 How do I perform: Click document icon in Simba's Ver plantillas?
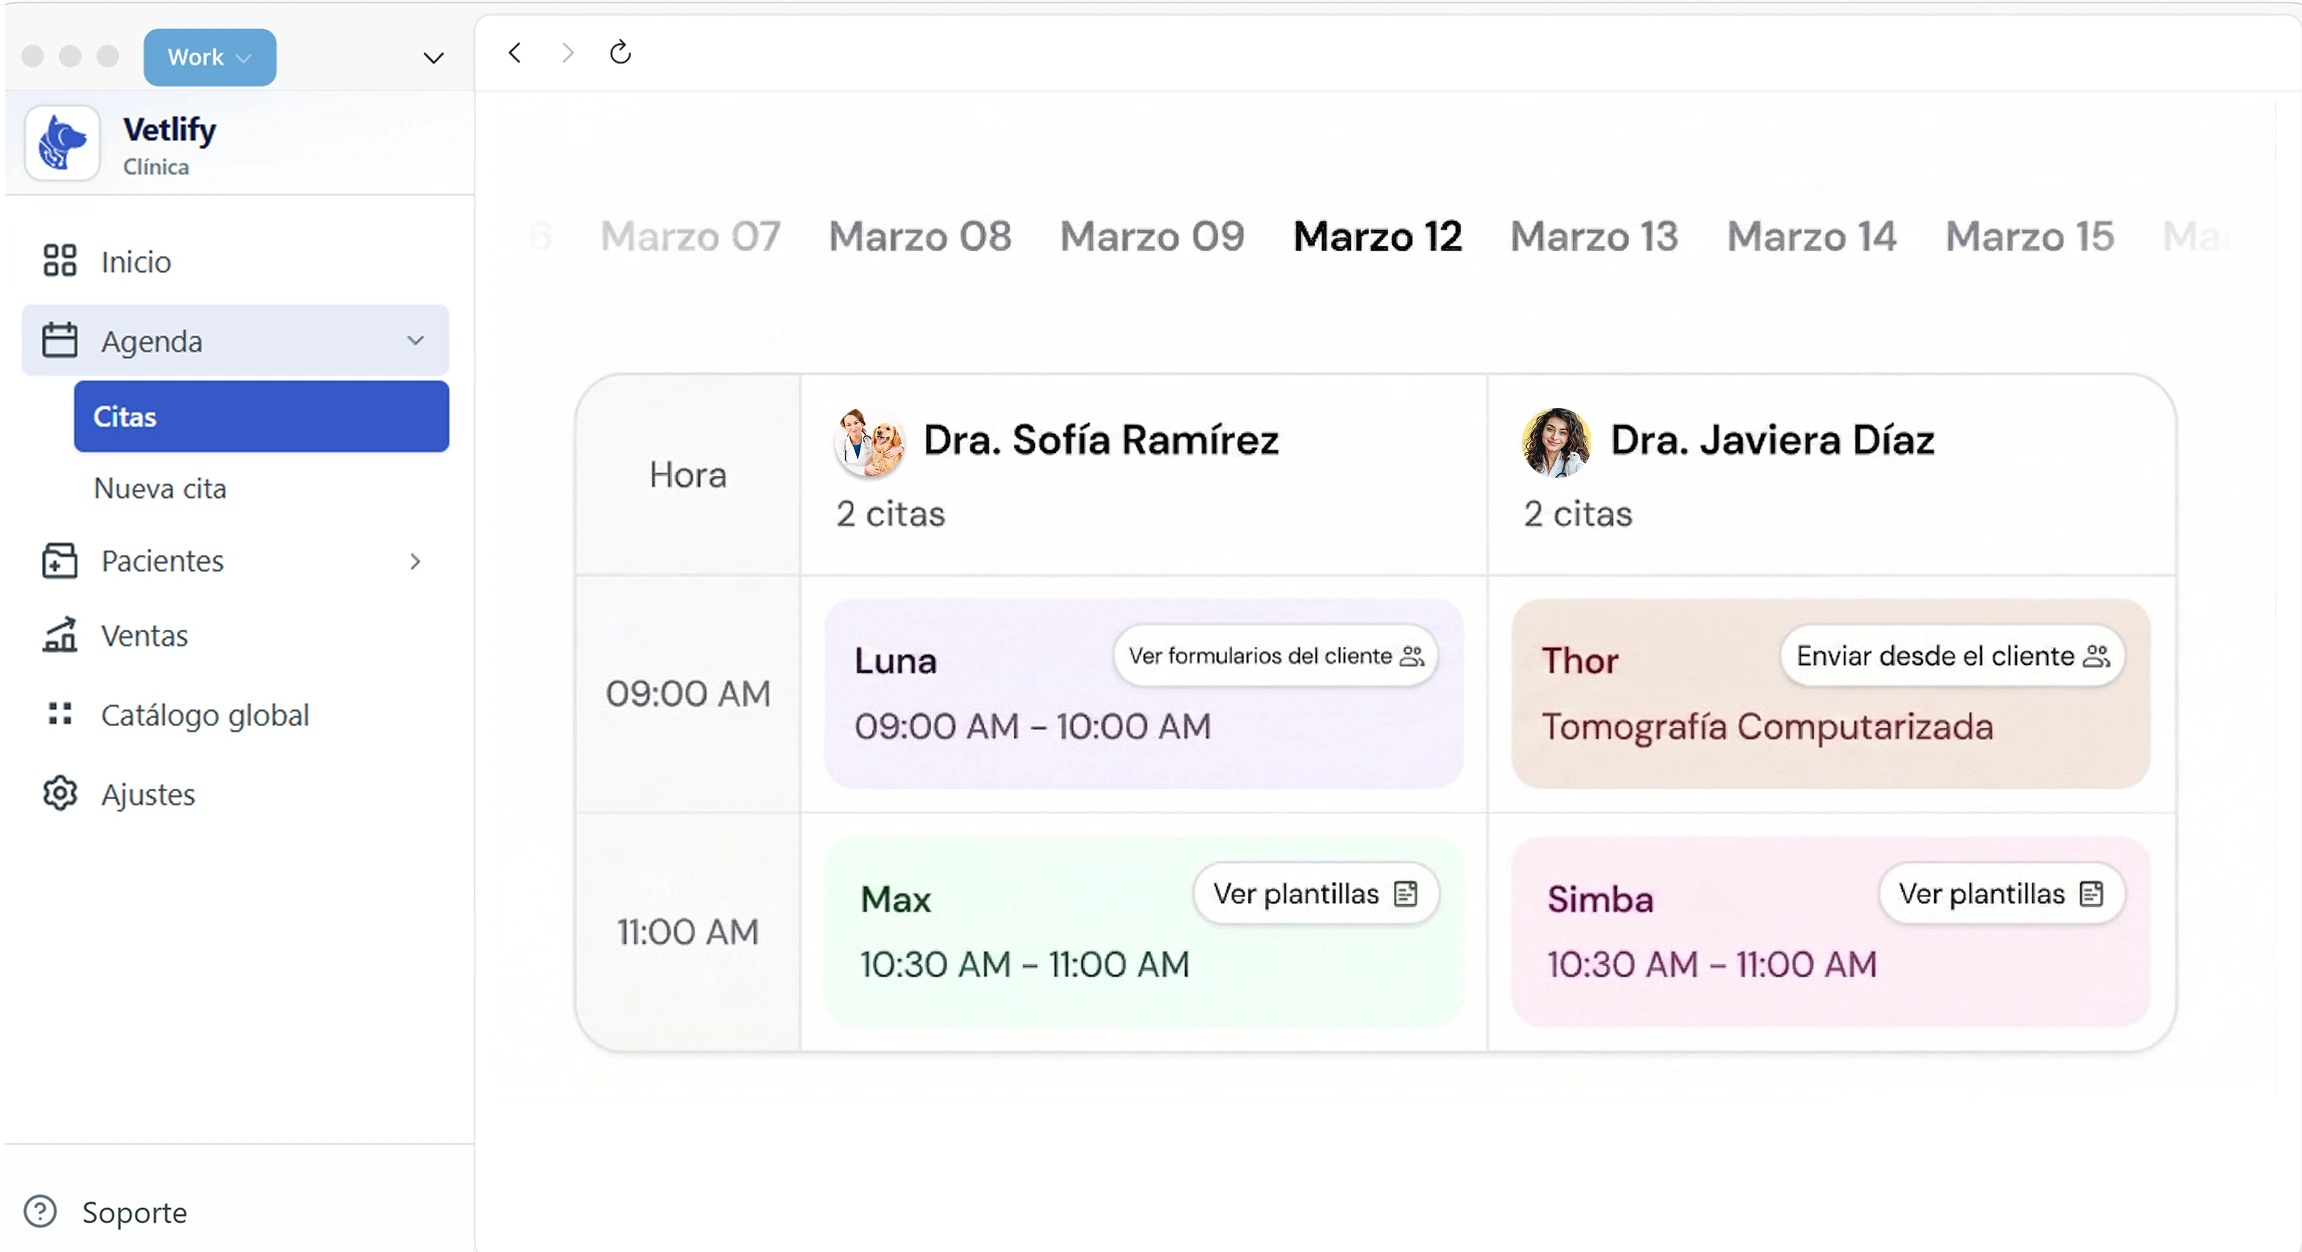click(x=2091, y=893)
